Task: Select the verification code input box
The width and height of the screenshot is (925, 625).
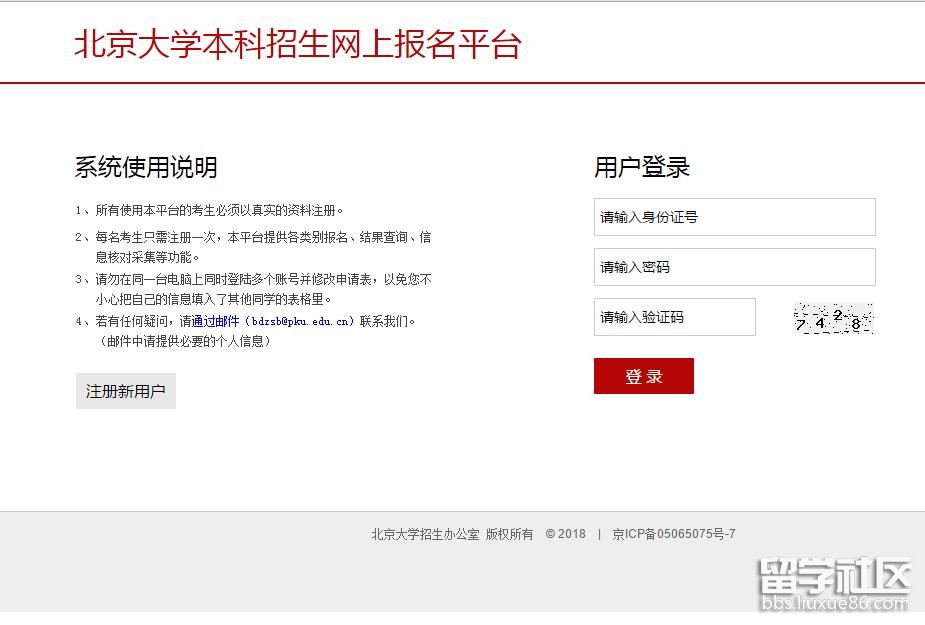Action: [x=674, y=317]
